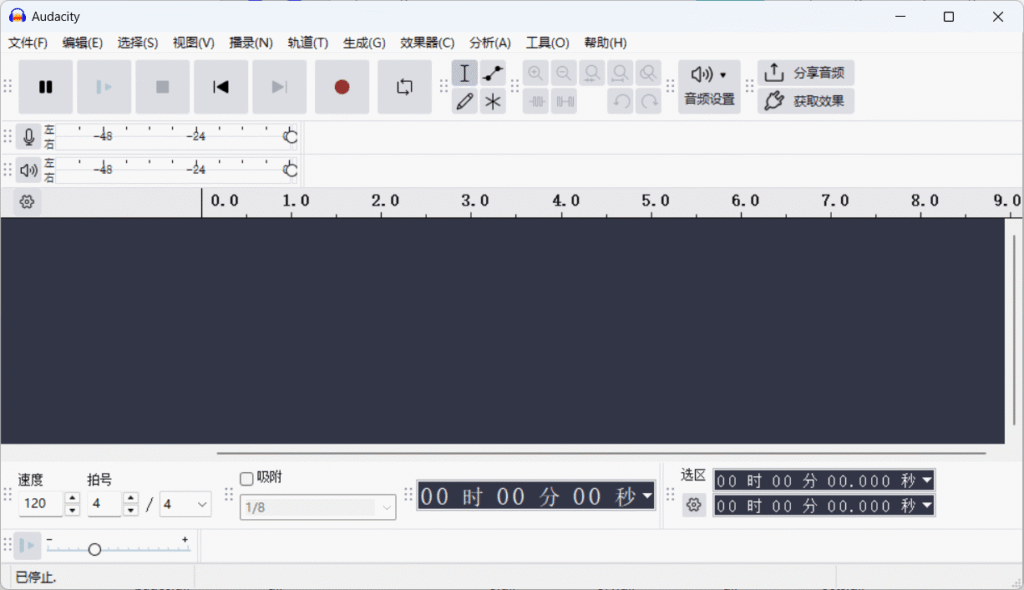Open the 分析(A) menu
The height and width of the screenshot is (590, 1024).
pyautogui.click(x=490, y=43)
